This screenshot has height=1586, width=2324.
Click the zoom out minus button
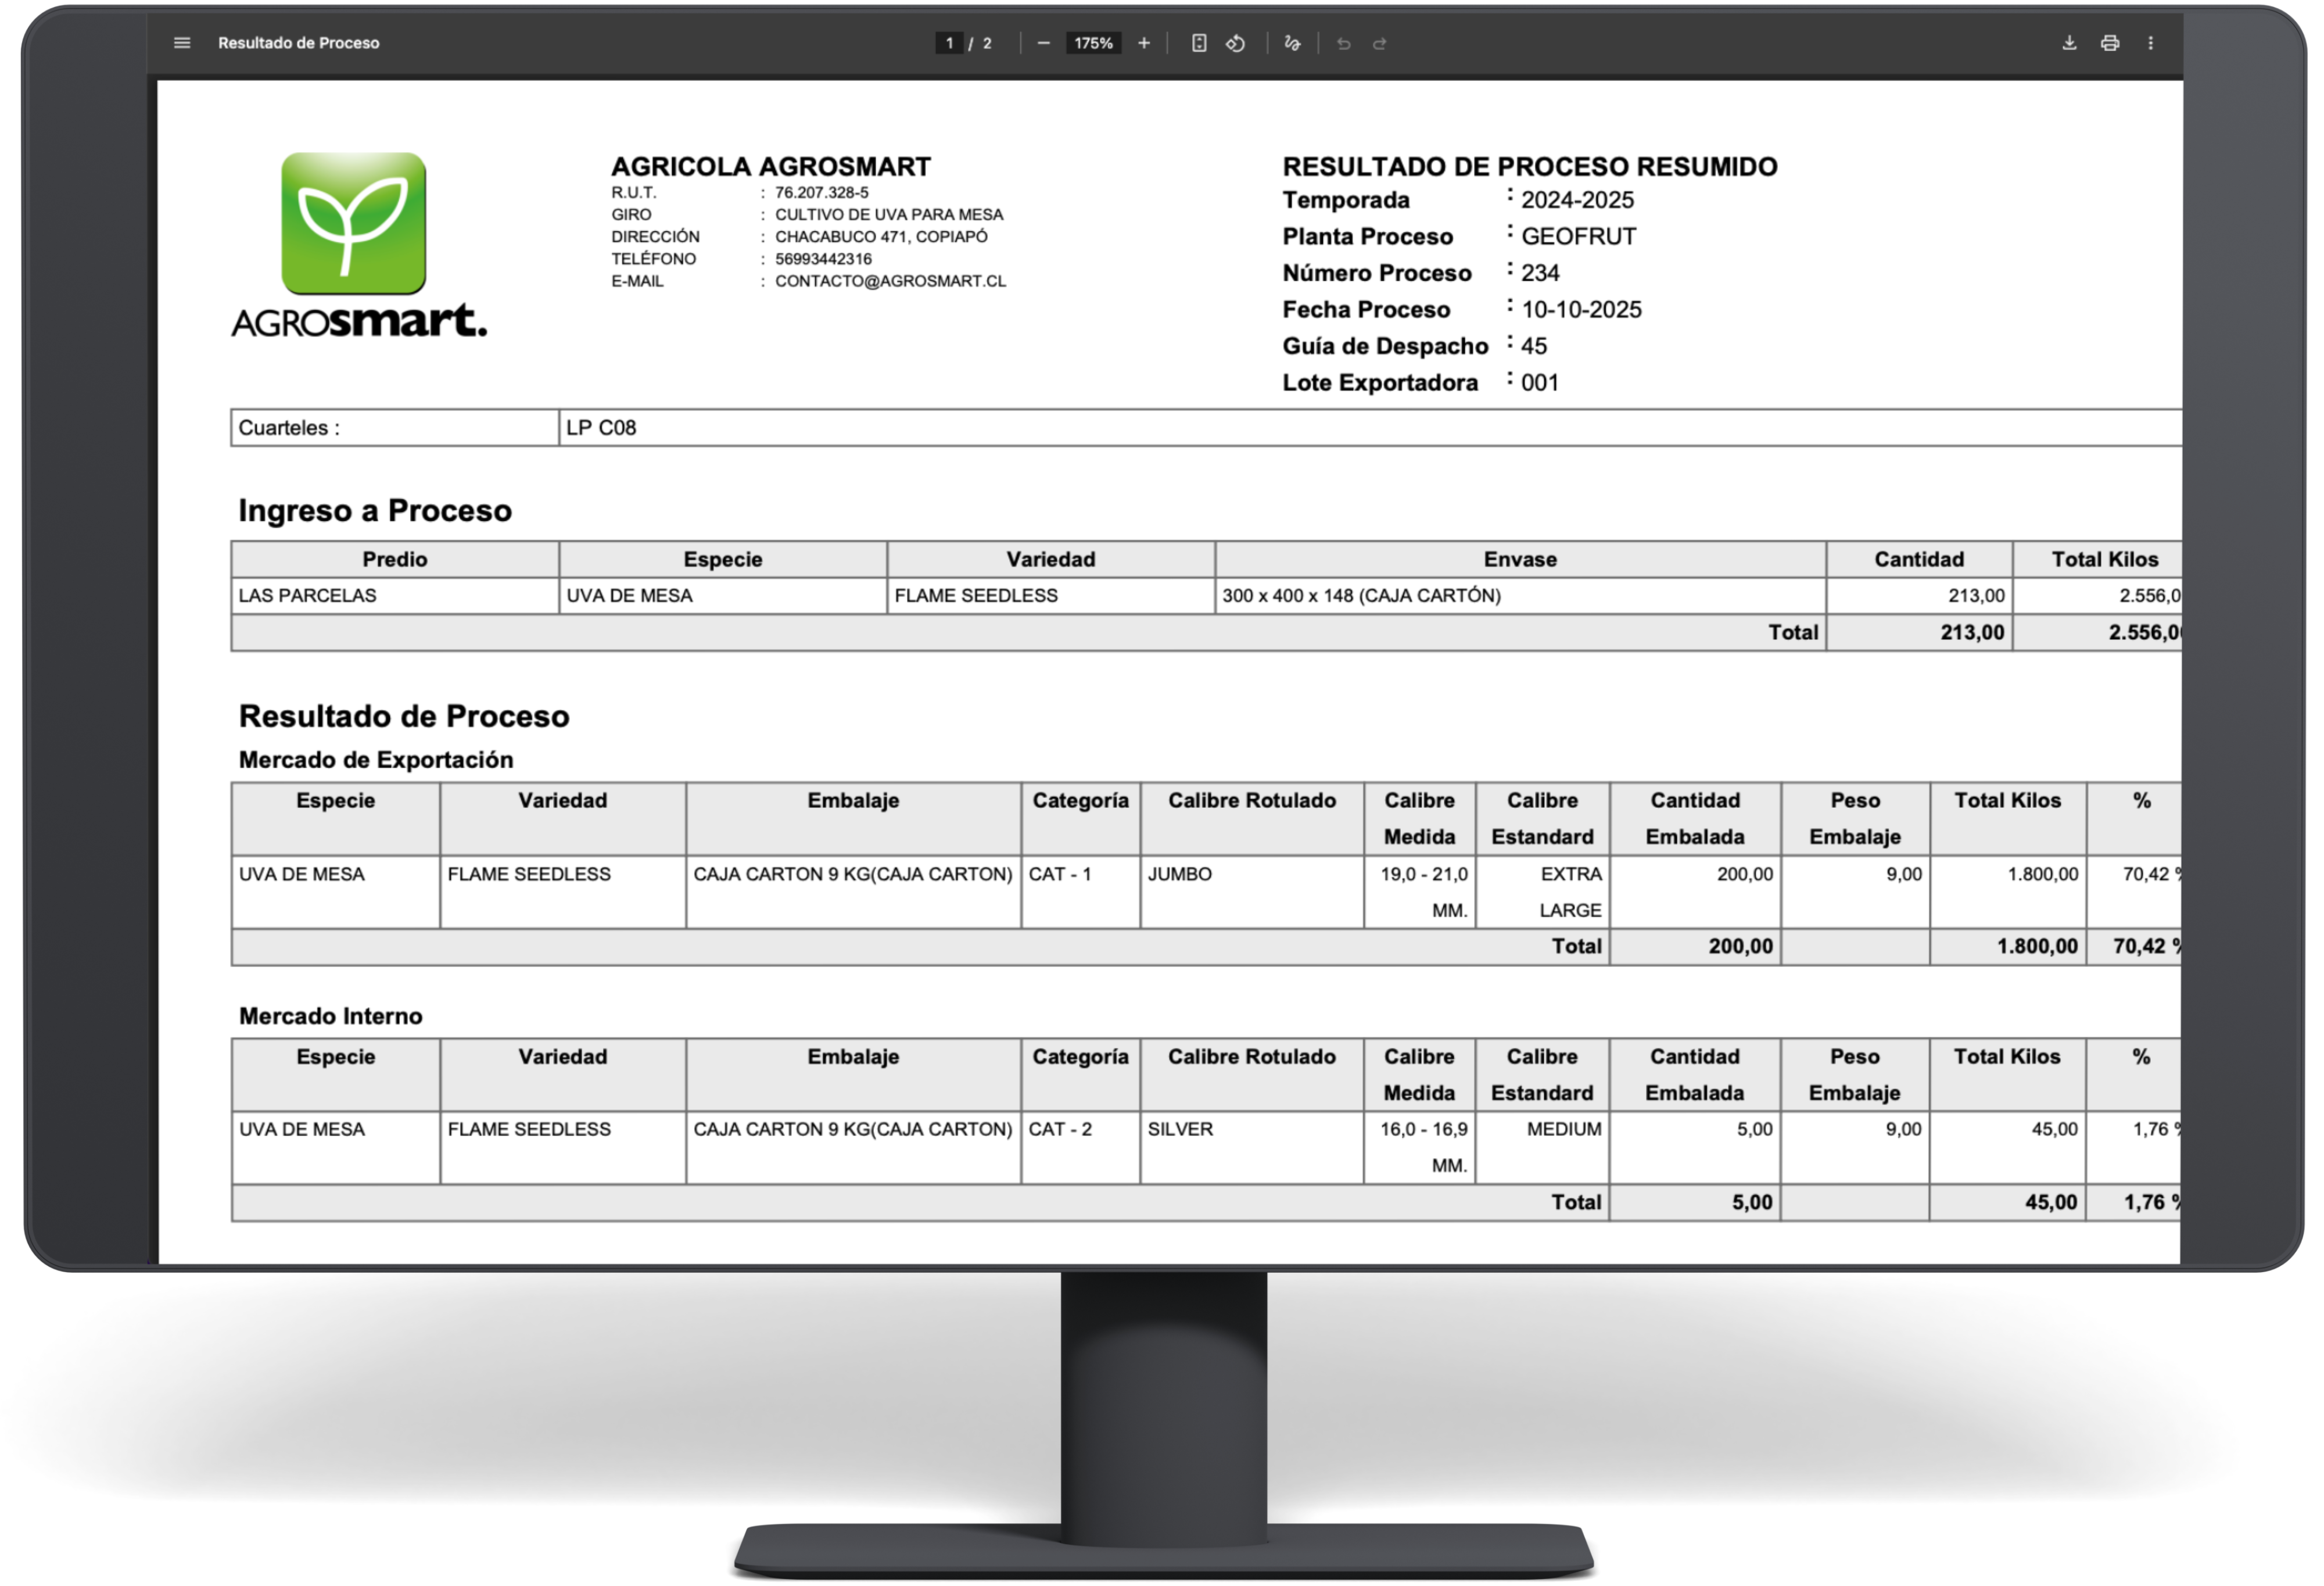click(1043, 43)
